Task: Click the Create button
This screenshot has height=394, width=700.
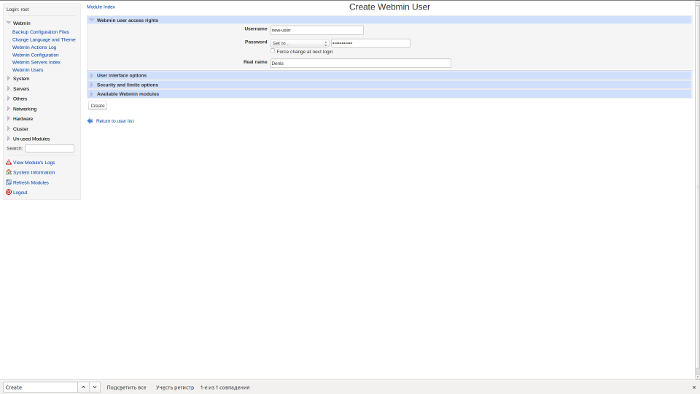Action: click(x=97, y=106)
